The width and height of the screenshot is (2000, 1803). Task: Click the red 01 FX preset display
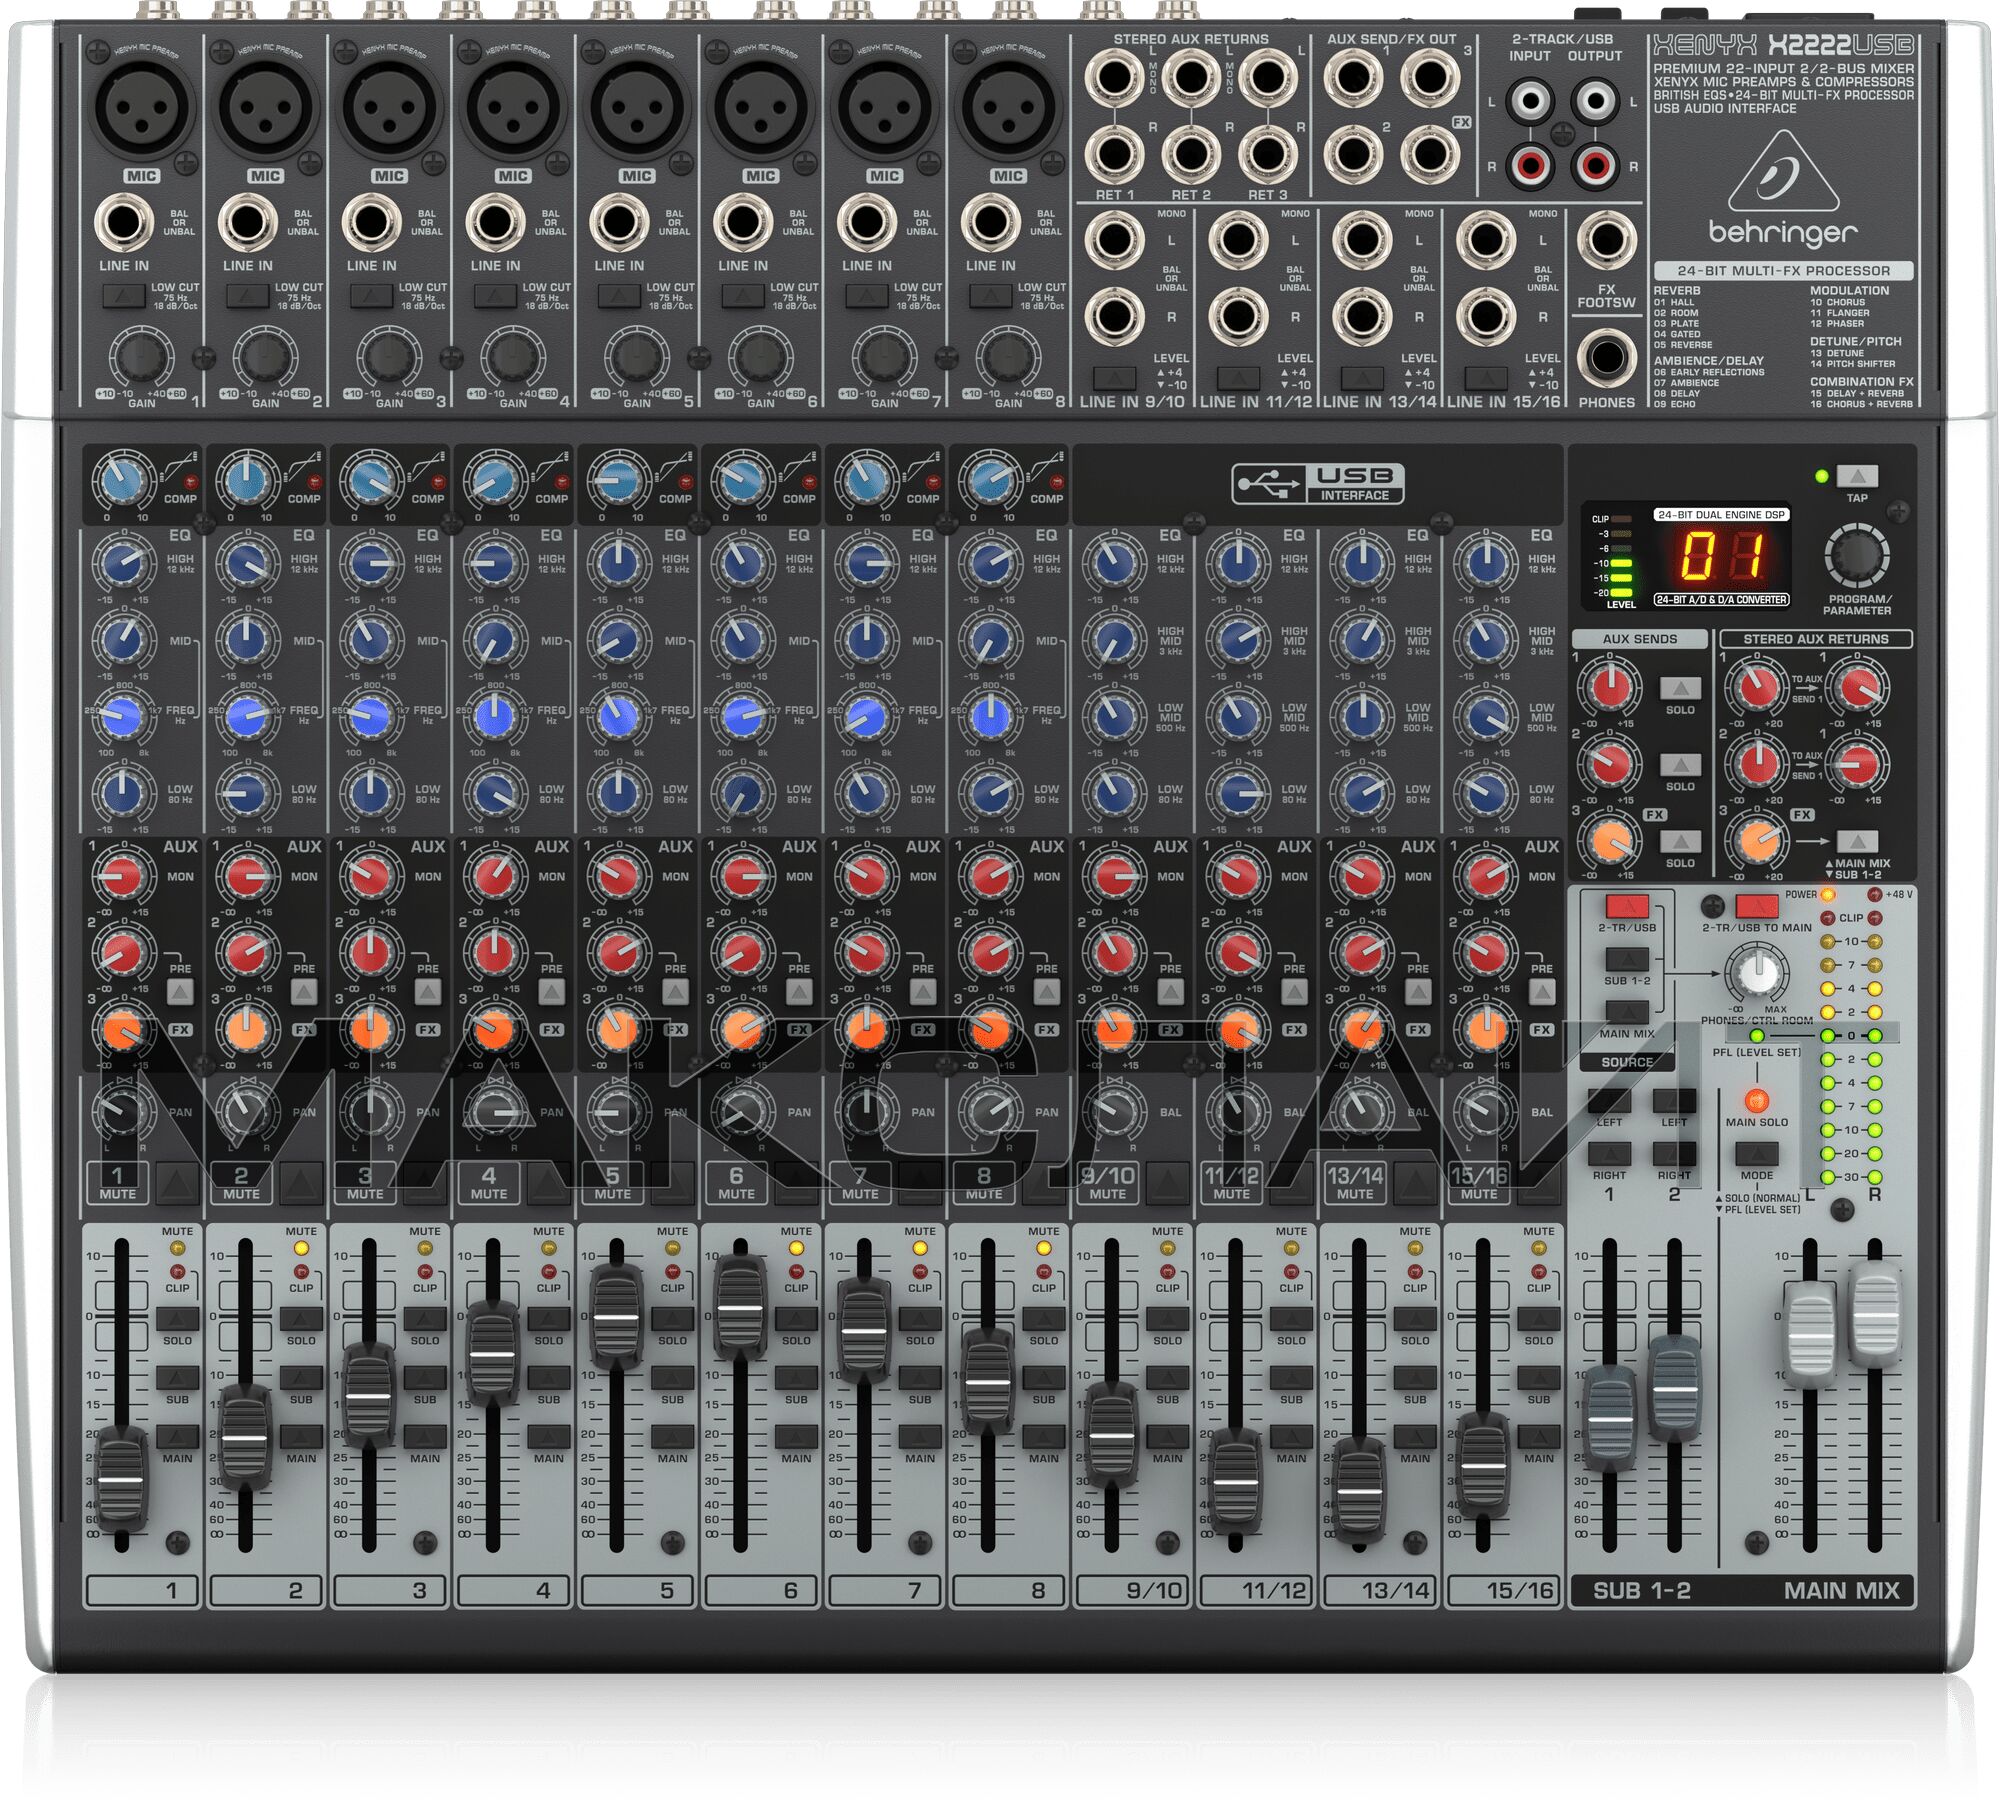click(1720, 556)
